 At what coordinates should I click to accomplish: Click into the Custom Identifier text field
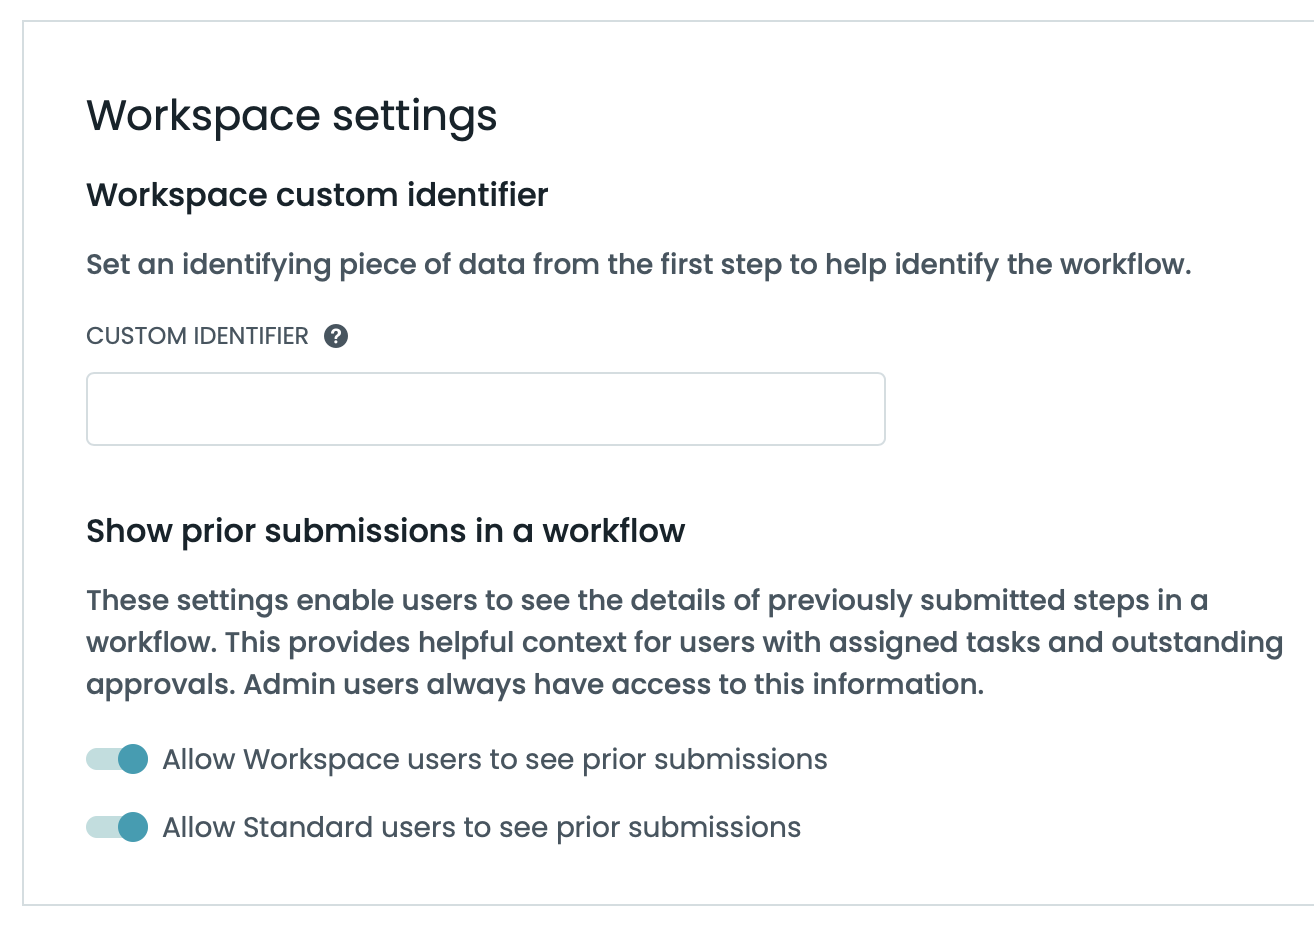click(485, 409)
